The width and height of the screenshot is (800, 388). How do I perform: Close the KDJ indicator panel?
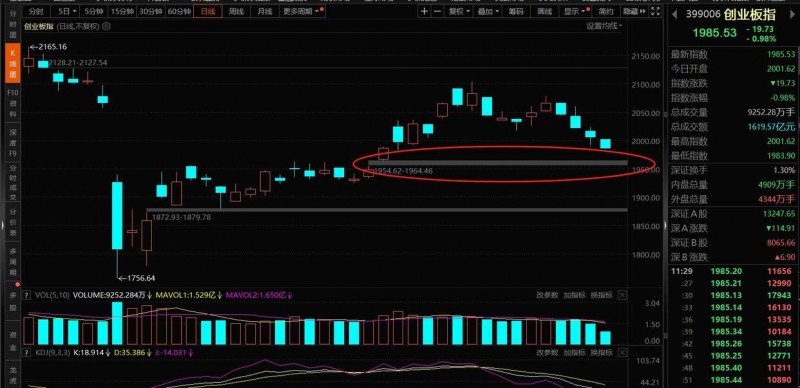point(622,353)
